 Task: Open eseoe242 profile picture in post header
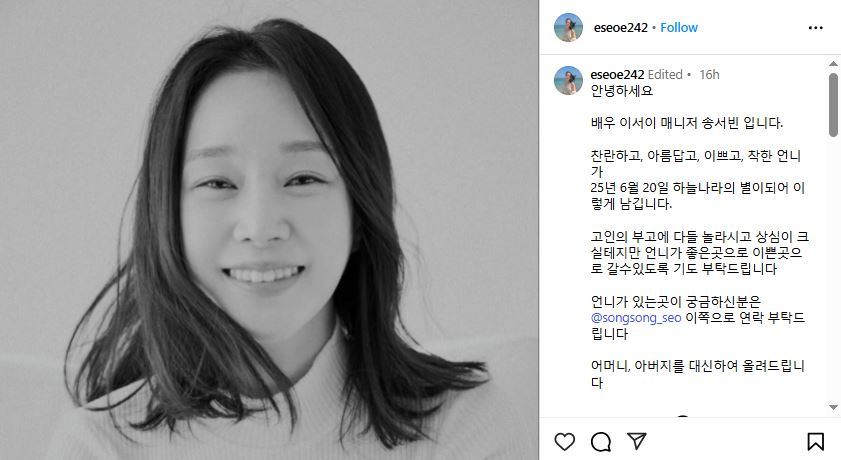click(x=568, y=27)
